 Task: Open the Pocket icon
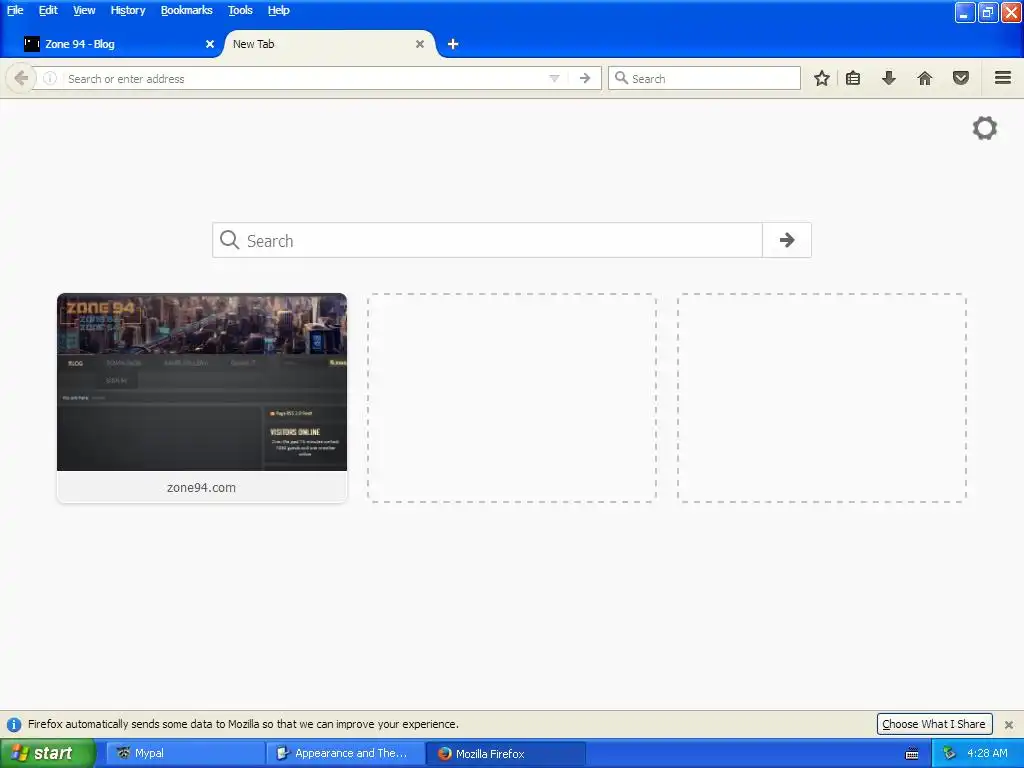click(960, 78)
